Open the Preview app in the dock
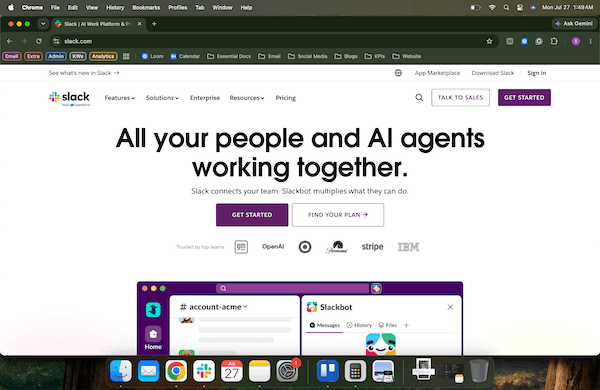Viewport: 600px width, 390px height. [x=383, y=371]
